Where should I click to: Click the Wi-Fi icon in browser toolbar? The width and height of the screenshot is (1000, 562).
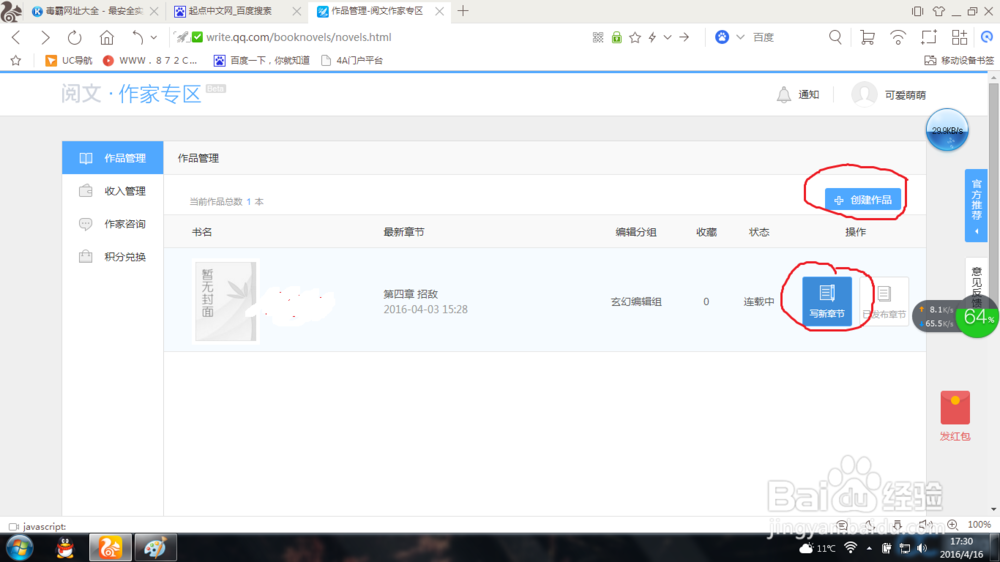(x=897, y=38)
